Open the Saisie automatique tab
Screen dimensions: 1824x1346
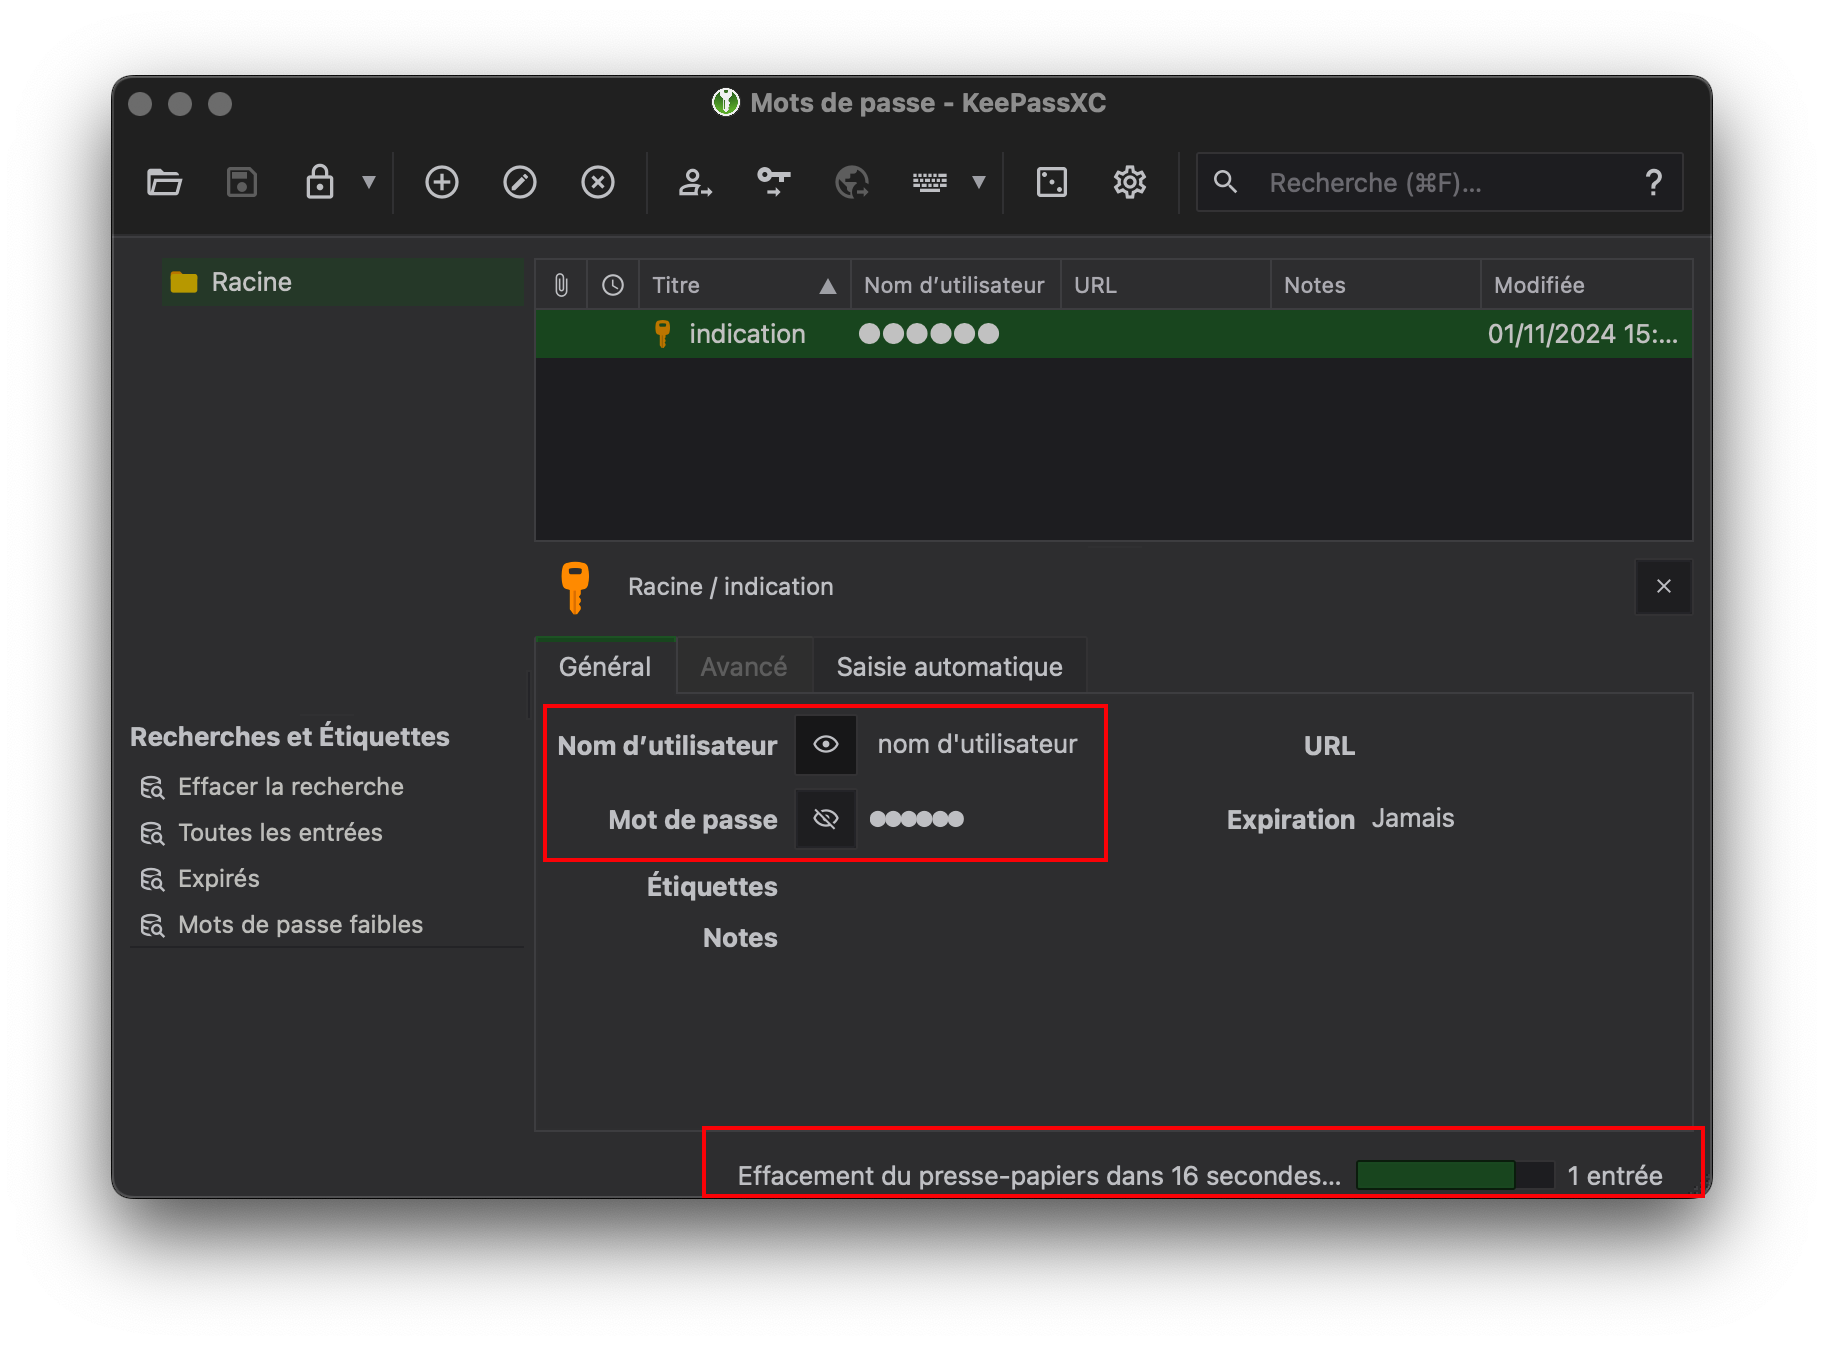950,667
